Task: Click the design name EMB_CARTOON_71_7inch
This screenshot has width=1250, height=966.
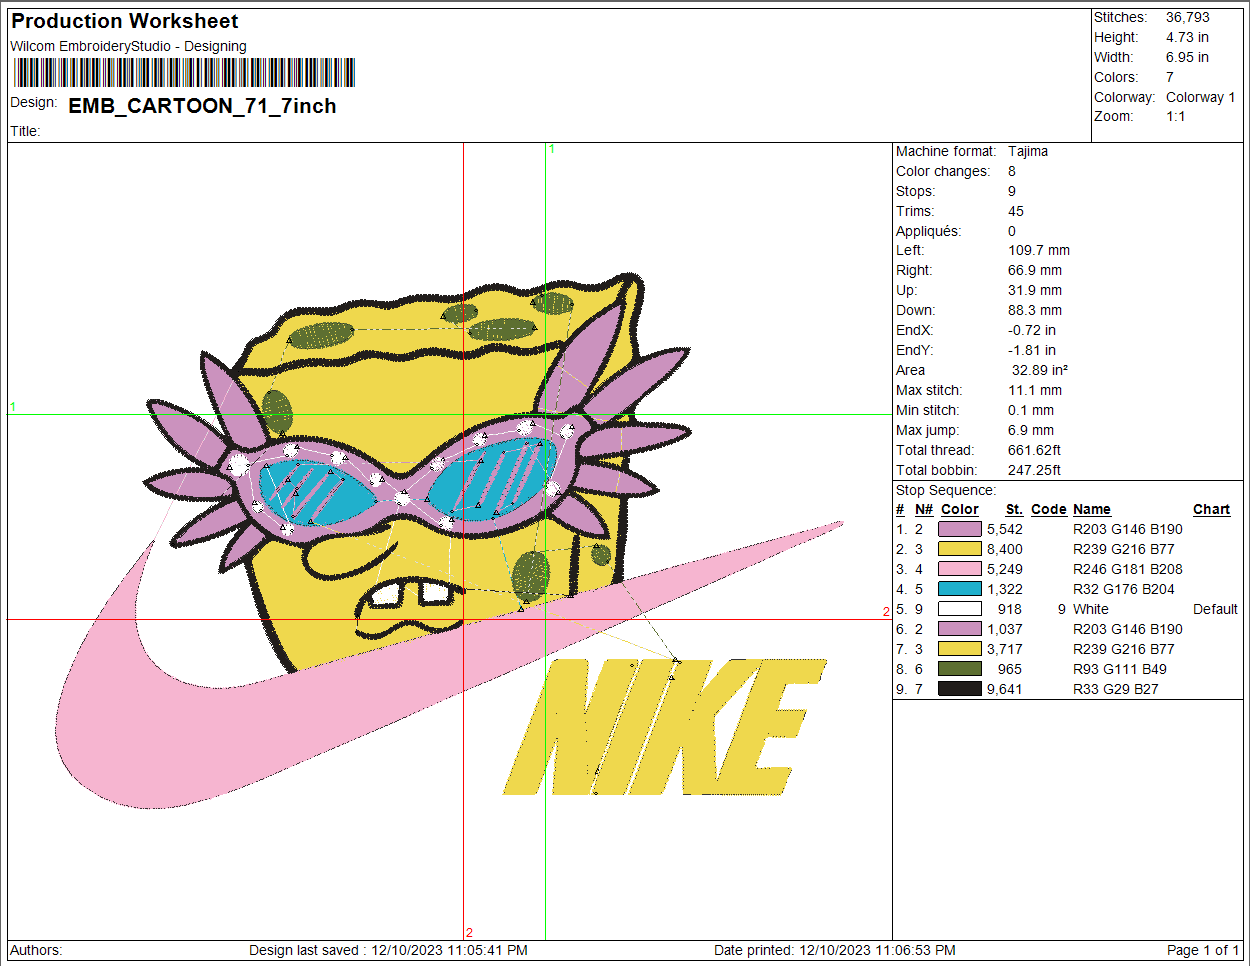Action: point(202,106)
